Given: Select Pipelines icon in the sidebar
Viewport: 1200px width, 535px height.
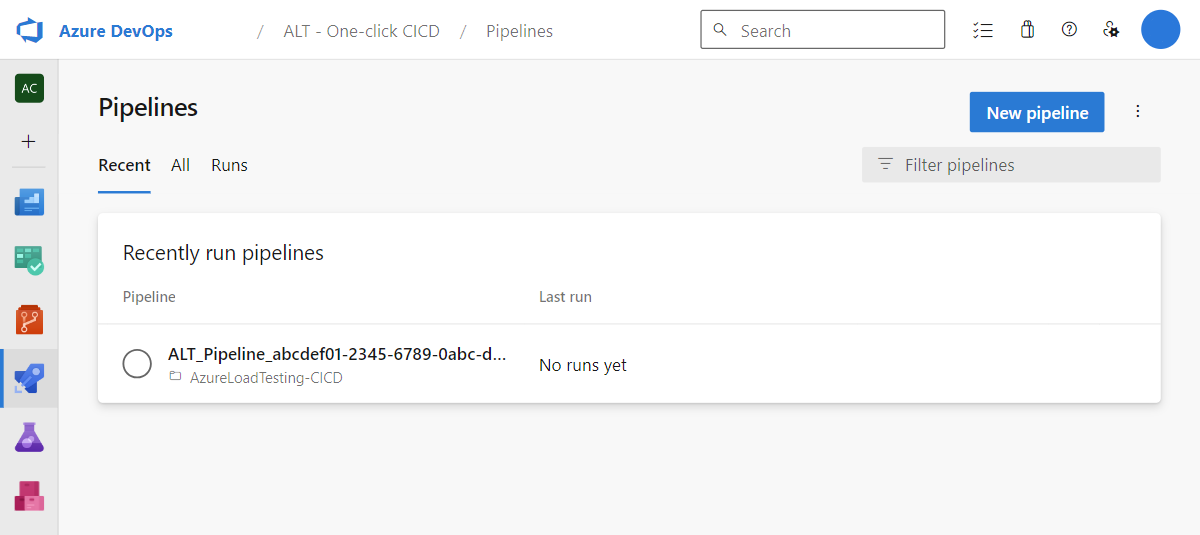Looking at the screenshot, I should [29, 378].
